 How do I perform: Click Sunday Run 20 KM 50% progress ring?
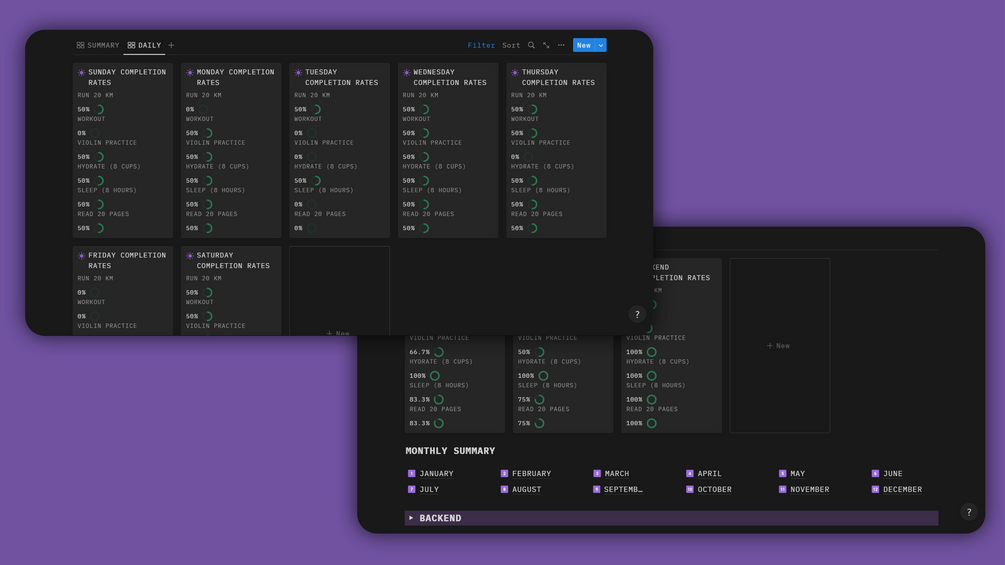99,110
